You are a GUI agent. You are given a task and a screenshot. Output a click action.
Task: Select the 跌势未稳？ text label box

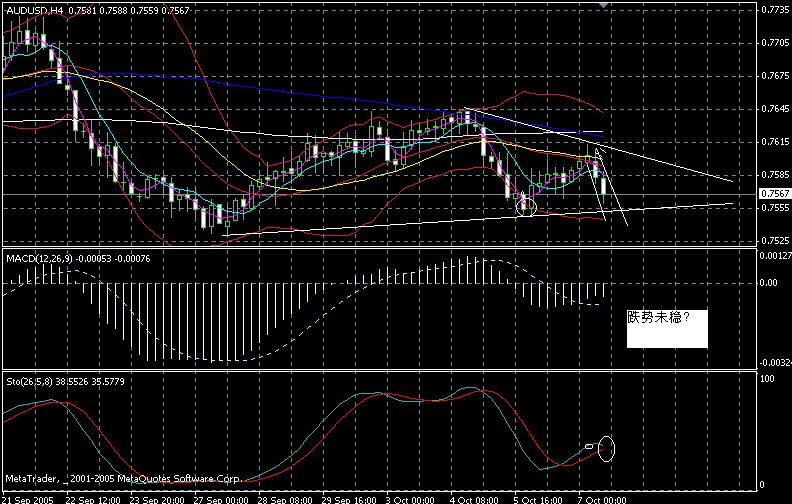click(x=667, y=329)
